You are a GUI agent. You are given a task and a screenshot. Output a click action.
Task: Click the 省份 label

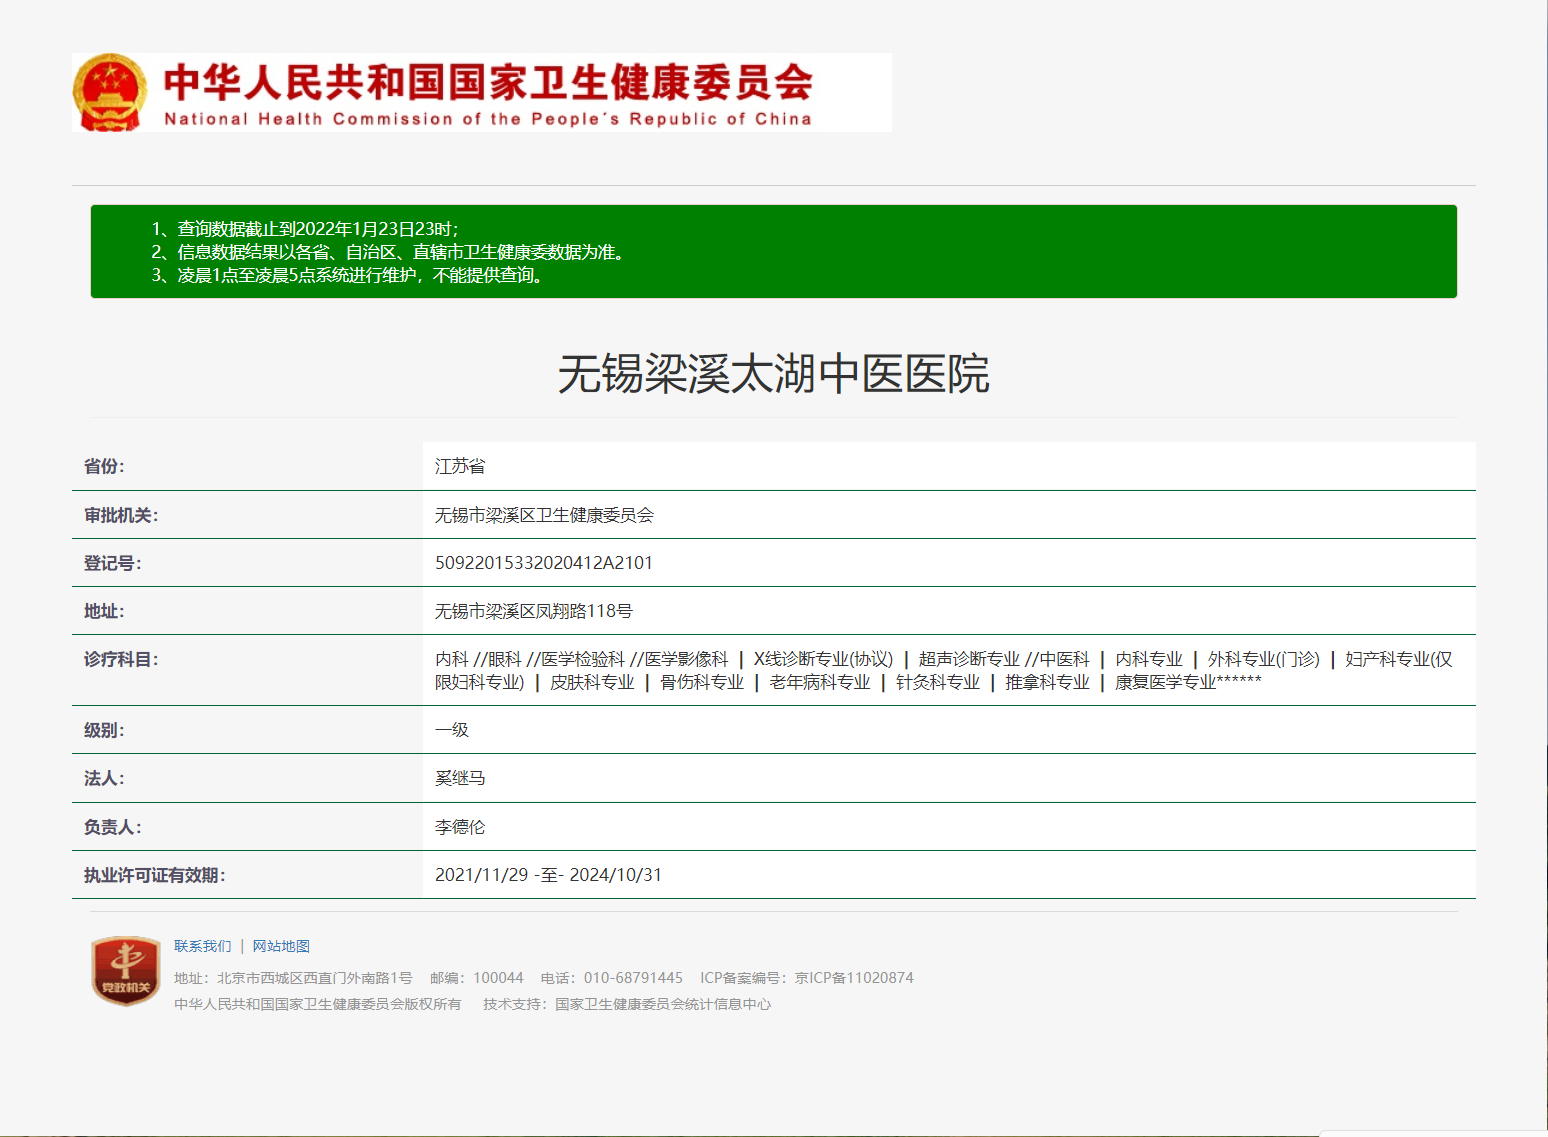click(x=104, y=466)
